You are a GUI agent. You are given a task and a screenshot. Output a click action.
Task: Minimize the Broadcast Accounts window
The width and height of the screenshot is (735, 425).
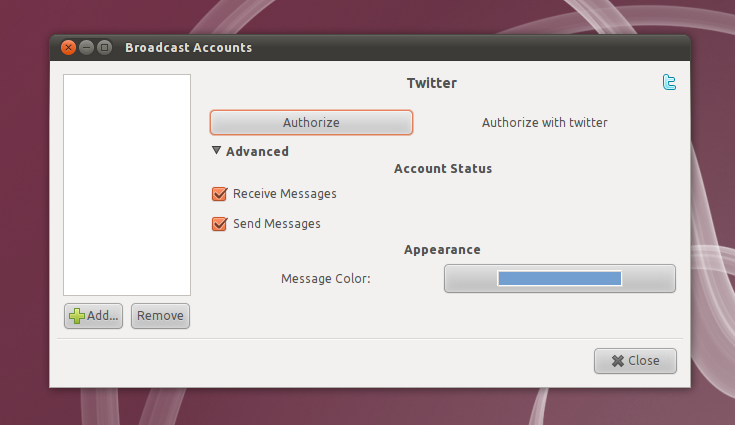86,47
